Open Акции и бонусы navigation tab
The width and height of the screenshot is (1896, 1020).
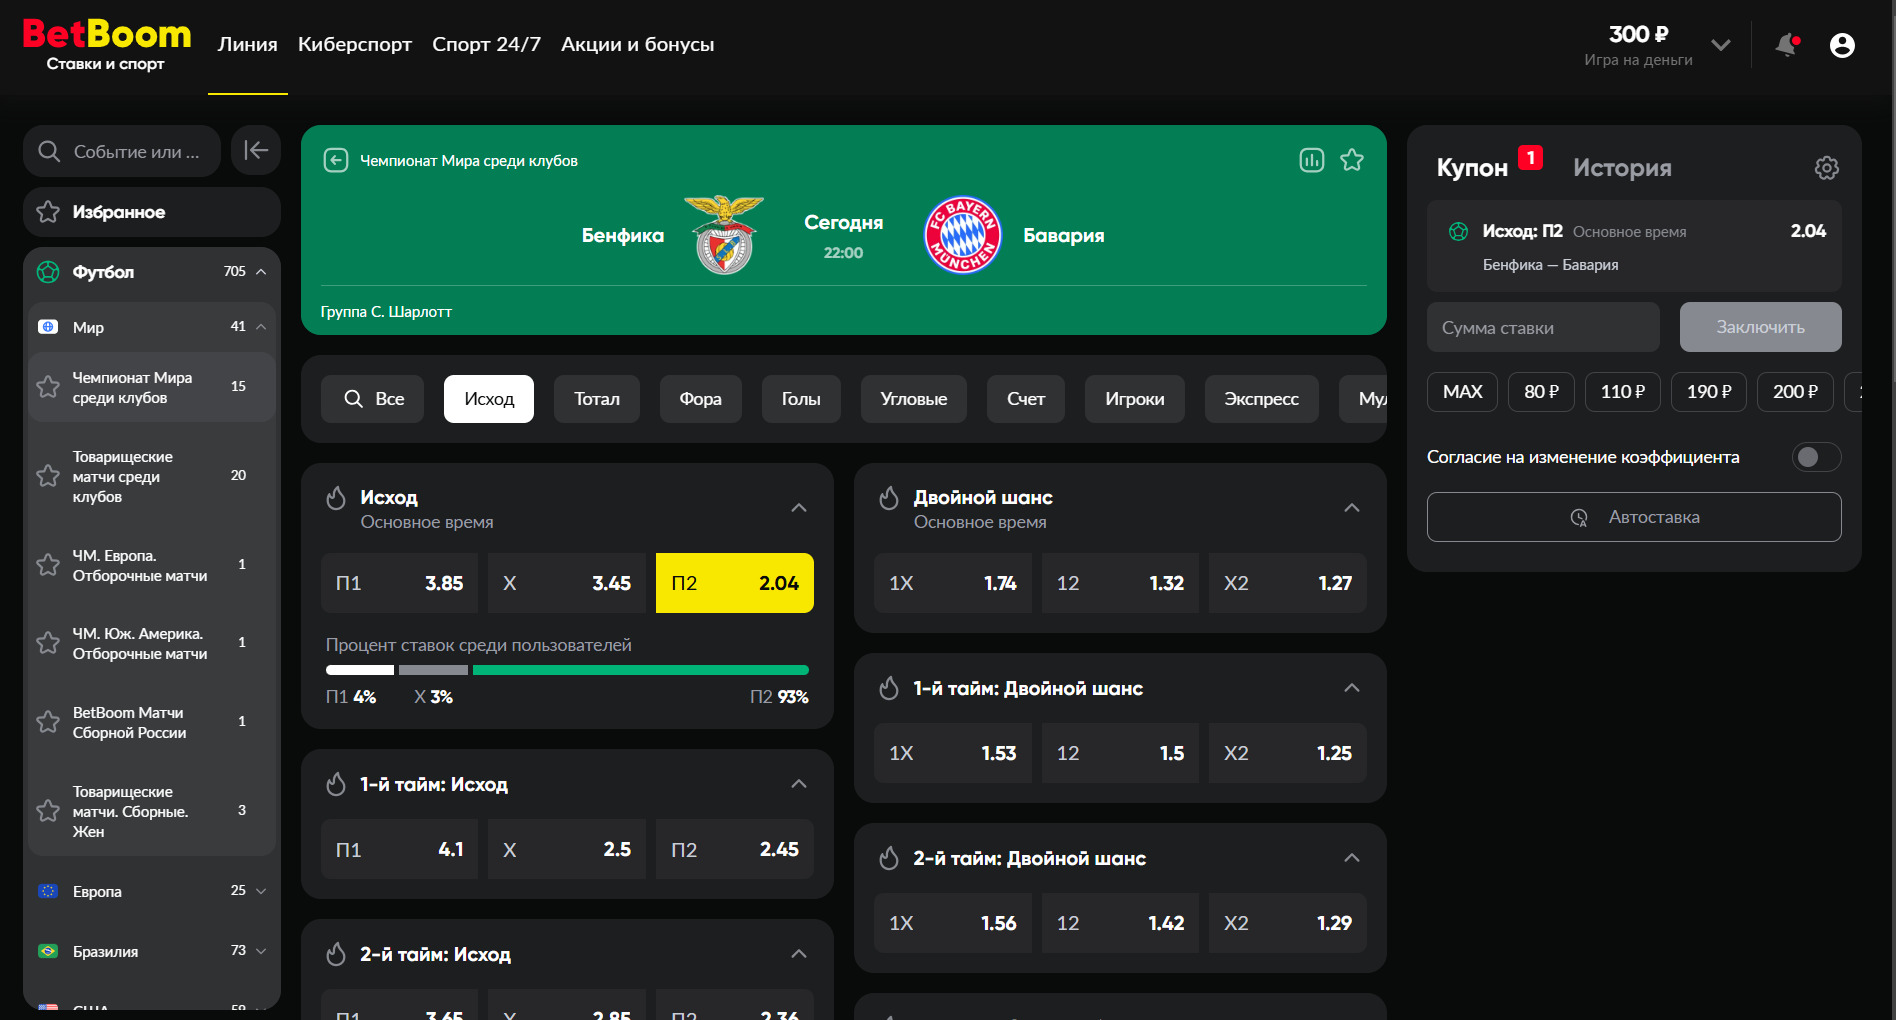tap(638, 45)
